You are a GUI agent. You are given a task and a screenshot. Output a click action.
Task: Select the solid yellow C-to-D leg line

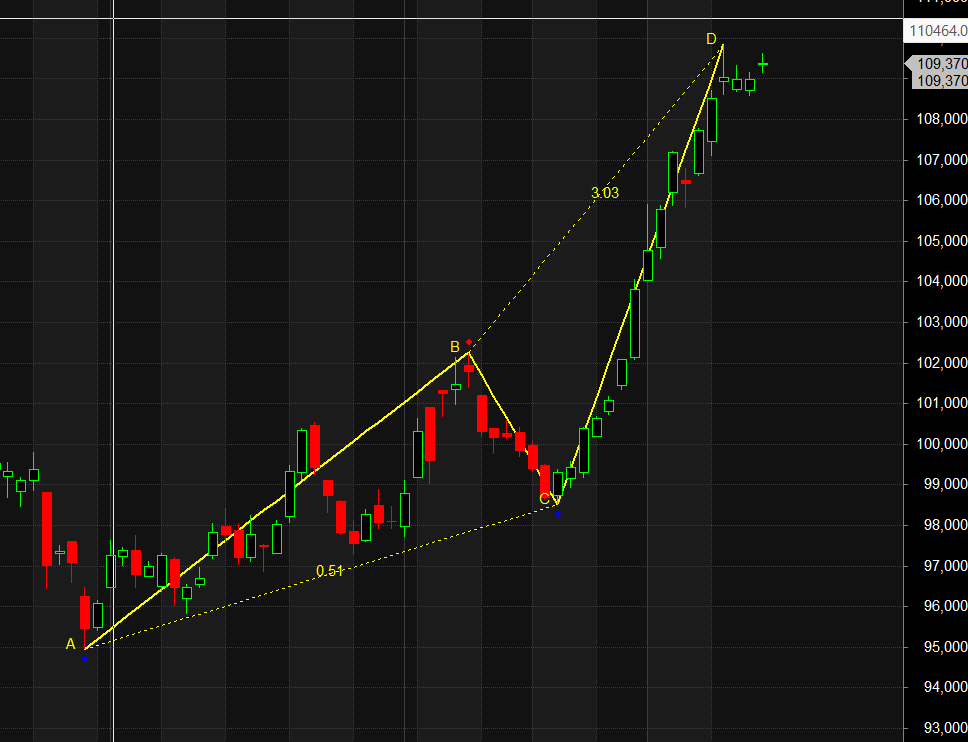(640, 275)
